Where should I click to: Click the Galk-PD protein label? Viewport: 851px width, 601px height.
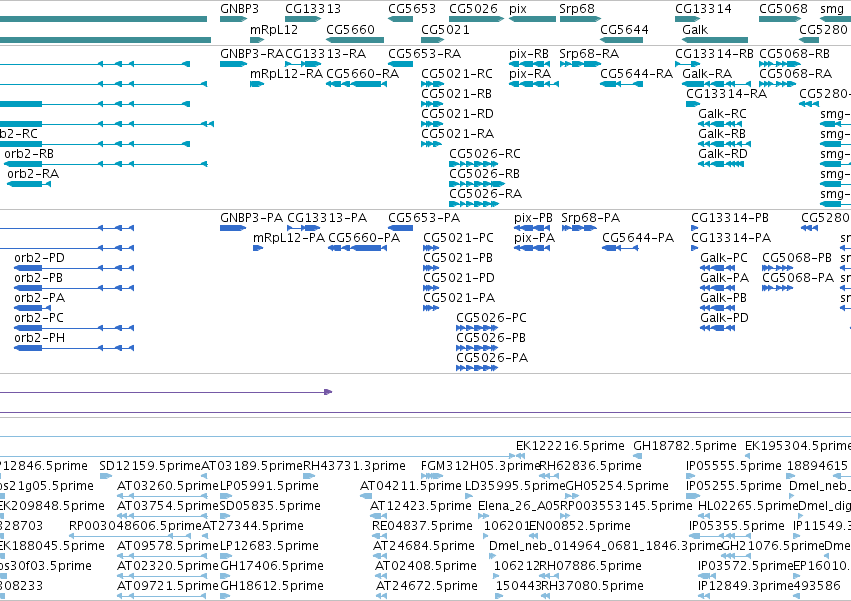(x=725, y=318)
